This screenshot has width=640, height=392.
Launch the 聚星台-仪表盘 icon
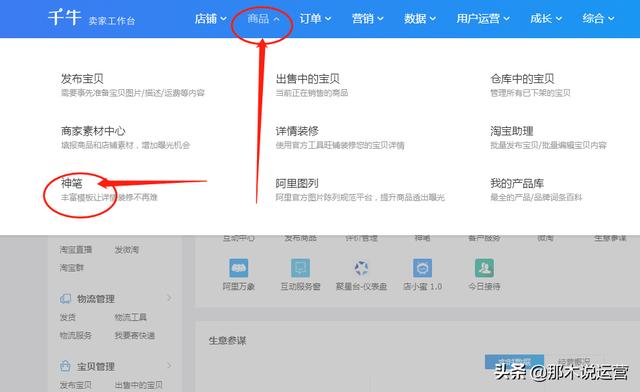(x=361, y=268)
